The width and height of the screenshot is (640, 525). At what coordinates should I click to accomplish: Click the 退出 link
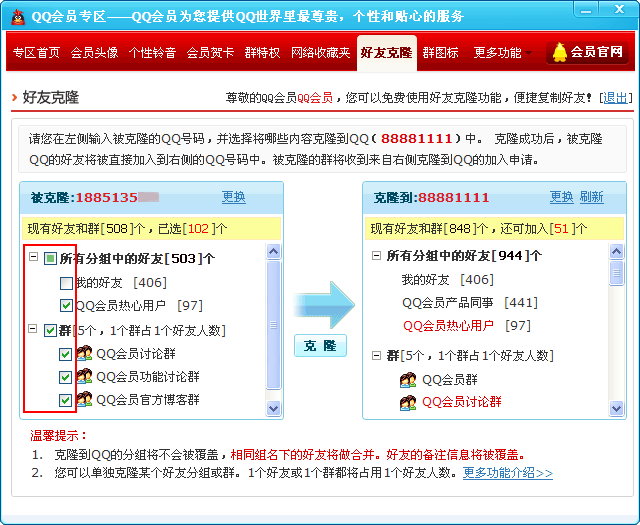click(615, 98)
